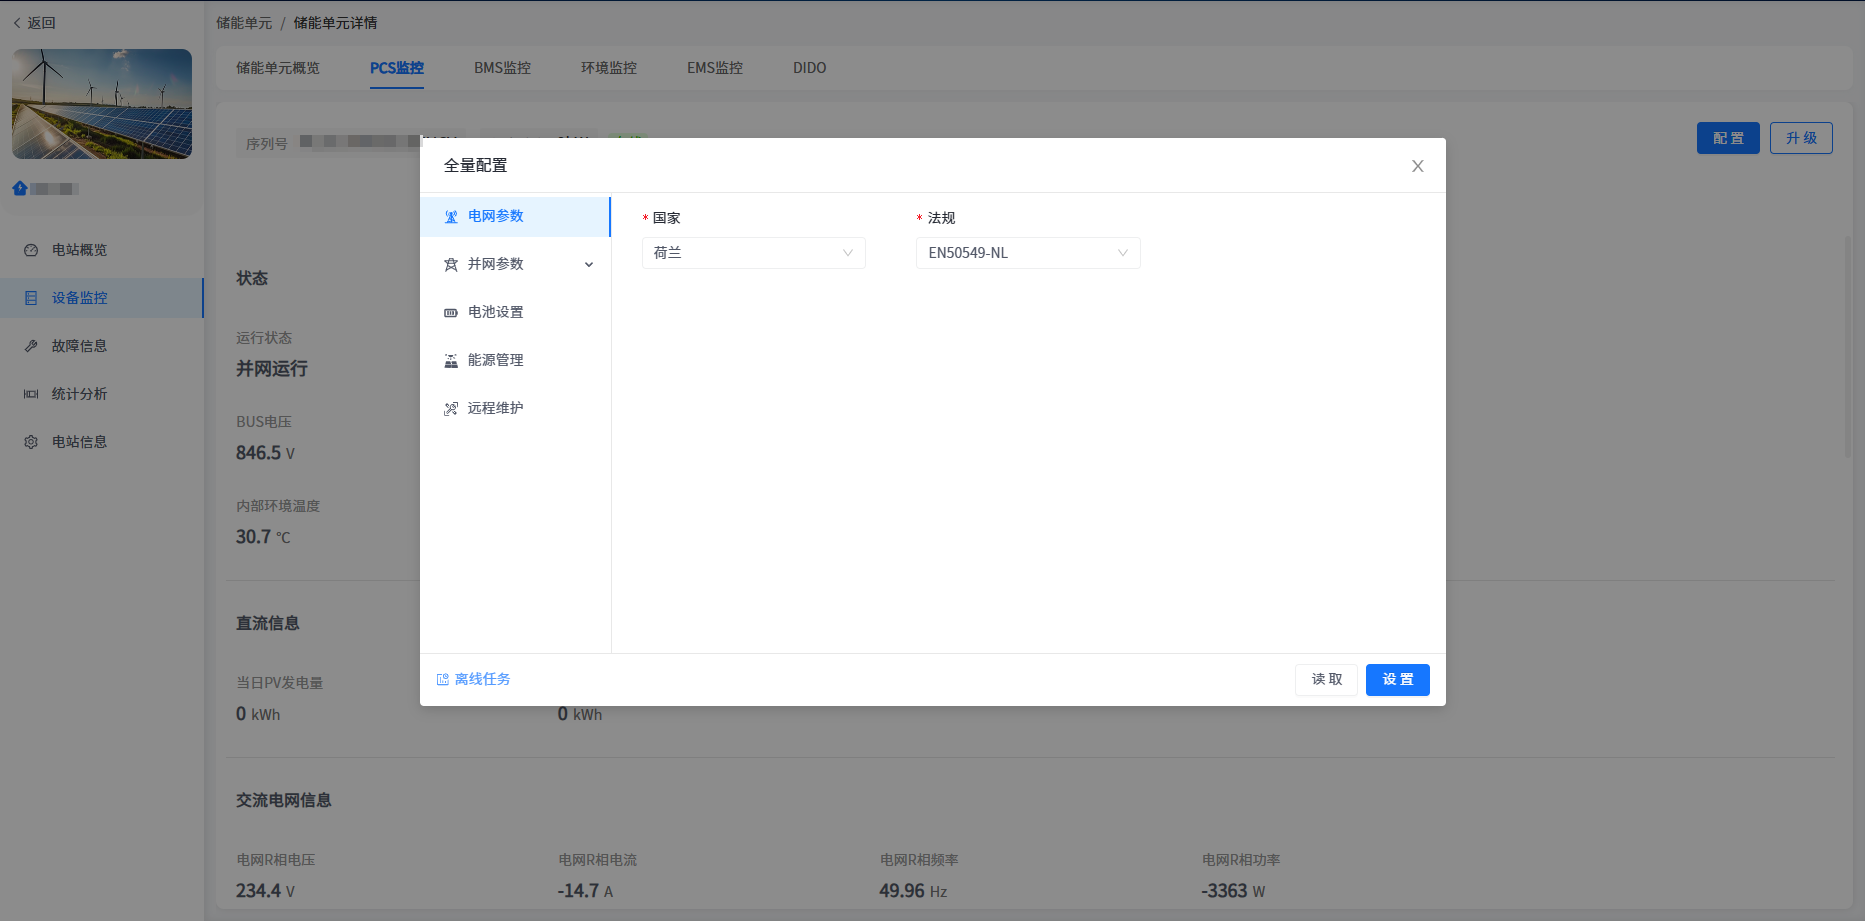The width and height of the screenshot is (1865, 921).
Task: Open the 法规 regulation dropdown showing EN50549-NL
Action: tap(1027, 253)
